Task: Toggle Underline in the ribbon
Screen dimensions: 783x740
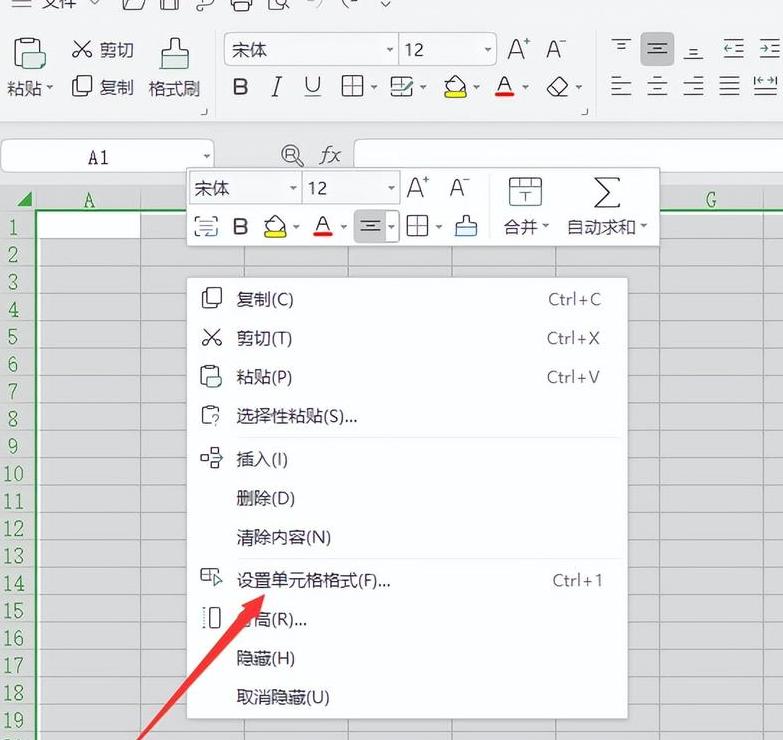Action: (x=313, y=87)
